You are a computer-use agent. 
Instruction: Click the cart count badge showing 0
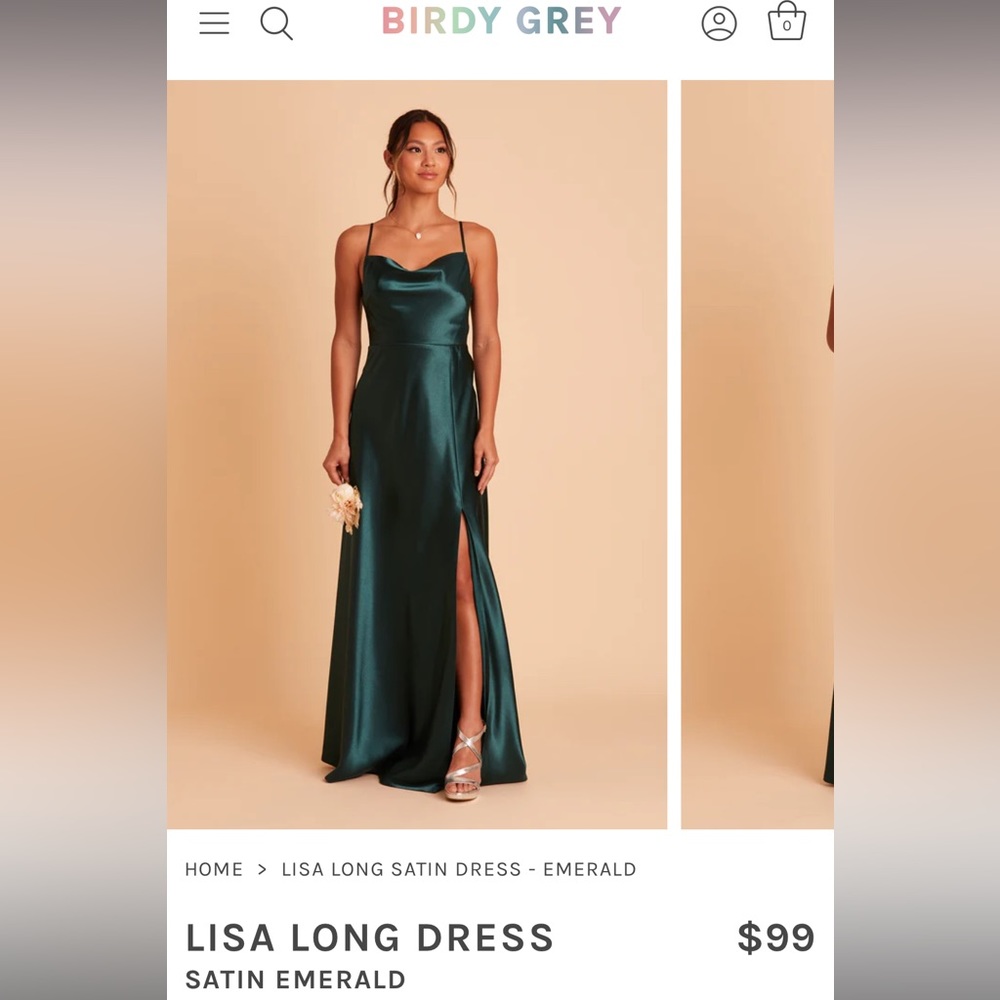click(x=789, y=24)
